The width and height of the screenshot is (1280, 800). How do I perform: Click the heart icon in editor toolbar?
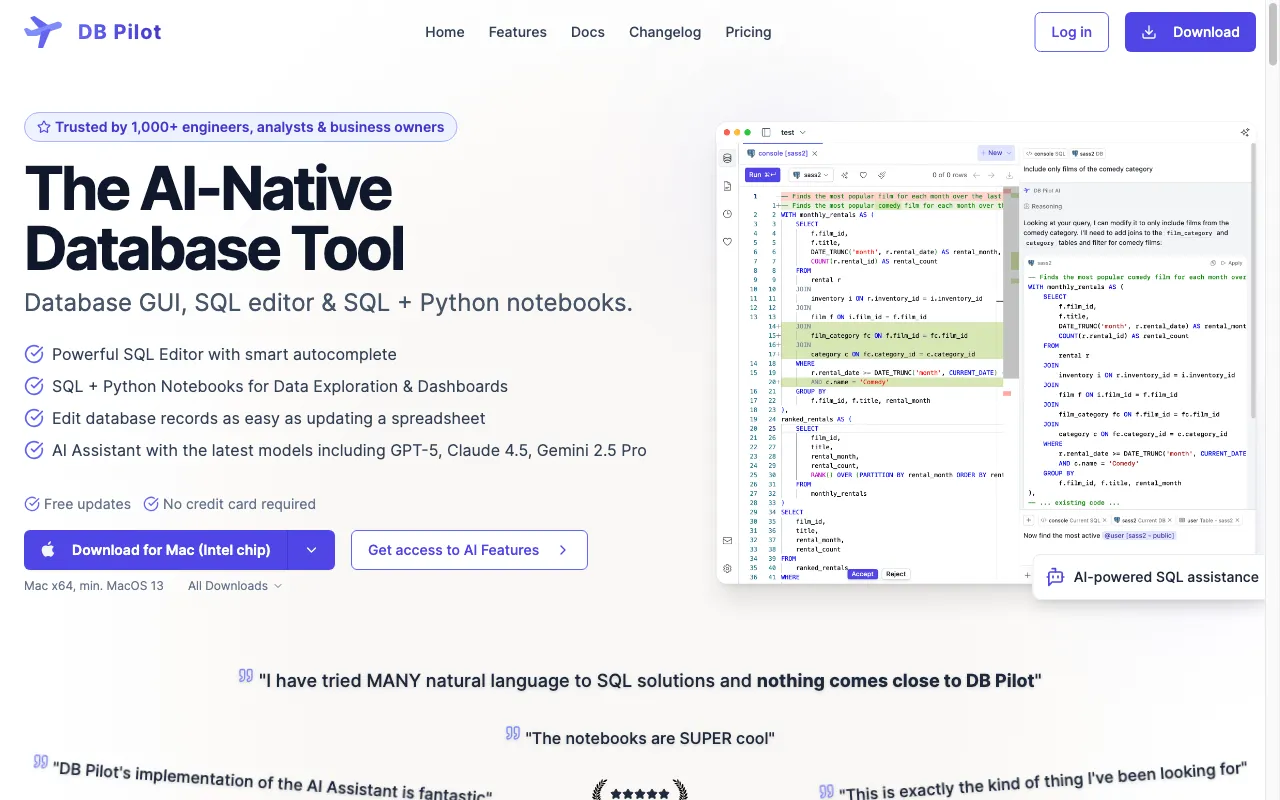pyautogui.click(x=863, y=175)
